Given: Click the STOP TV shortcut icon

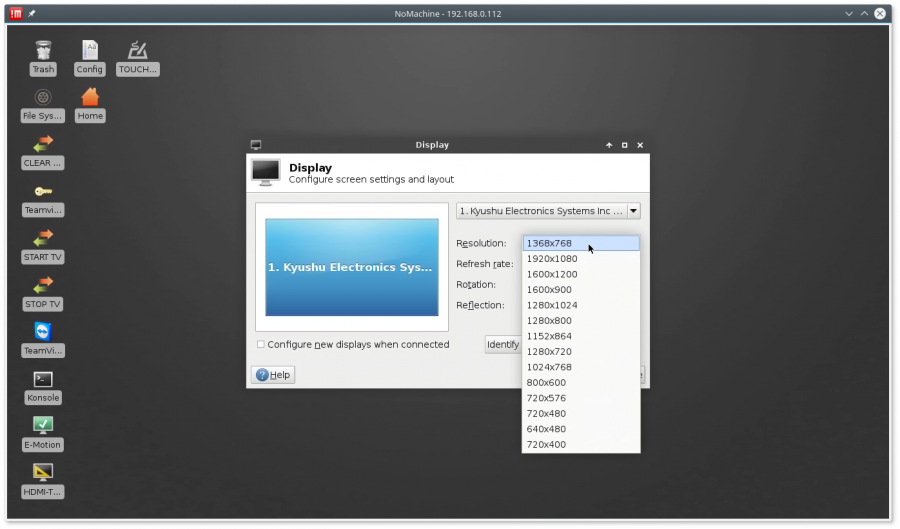Looking at the screenshot, I should click(x=43, y=285).
